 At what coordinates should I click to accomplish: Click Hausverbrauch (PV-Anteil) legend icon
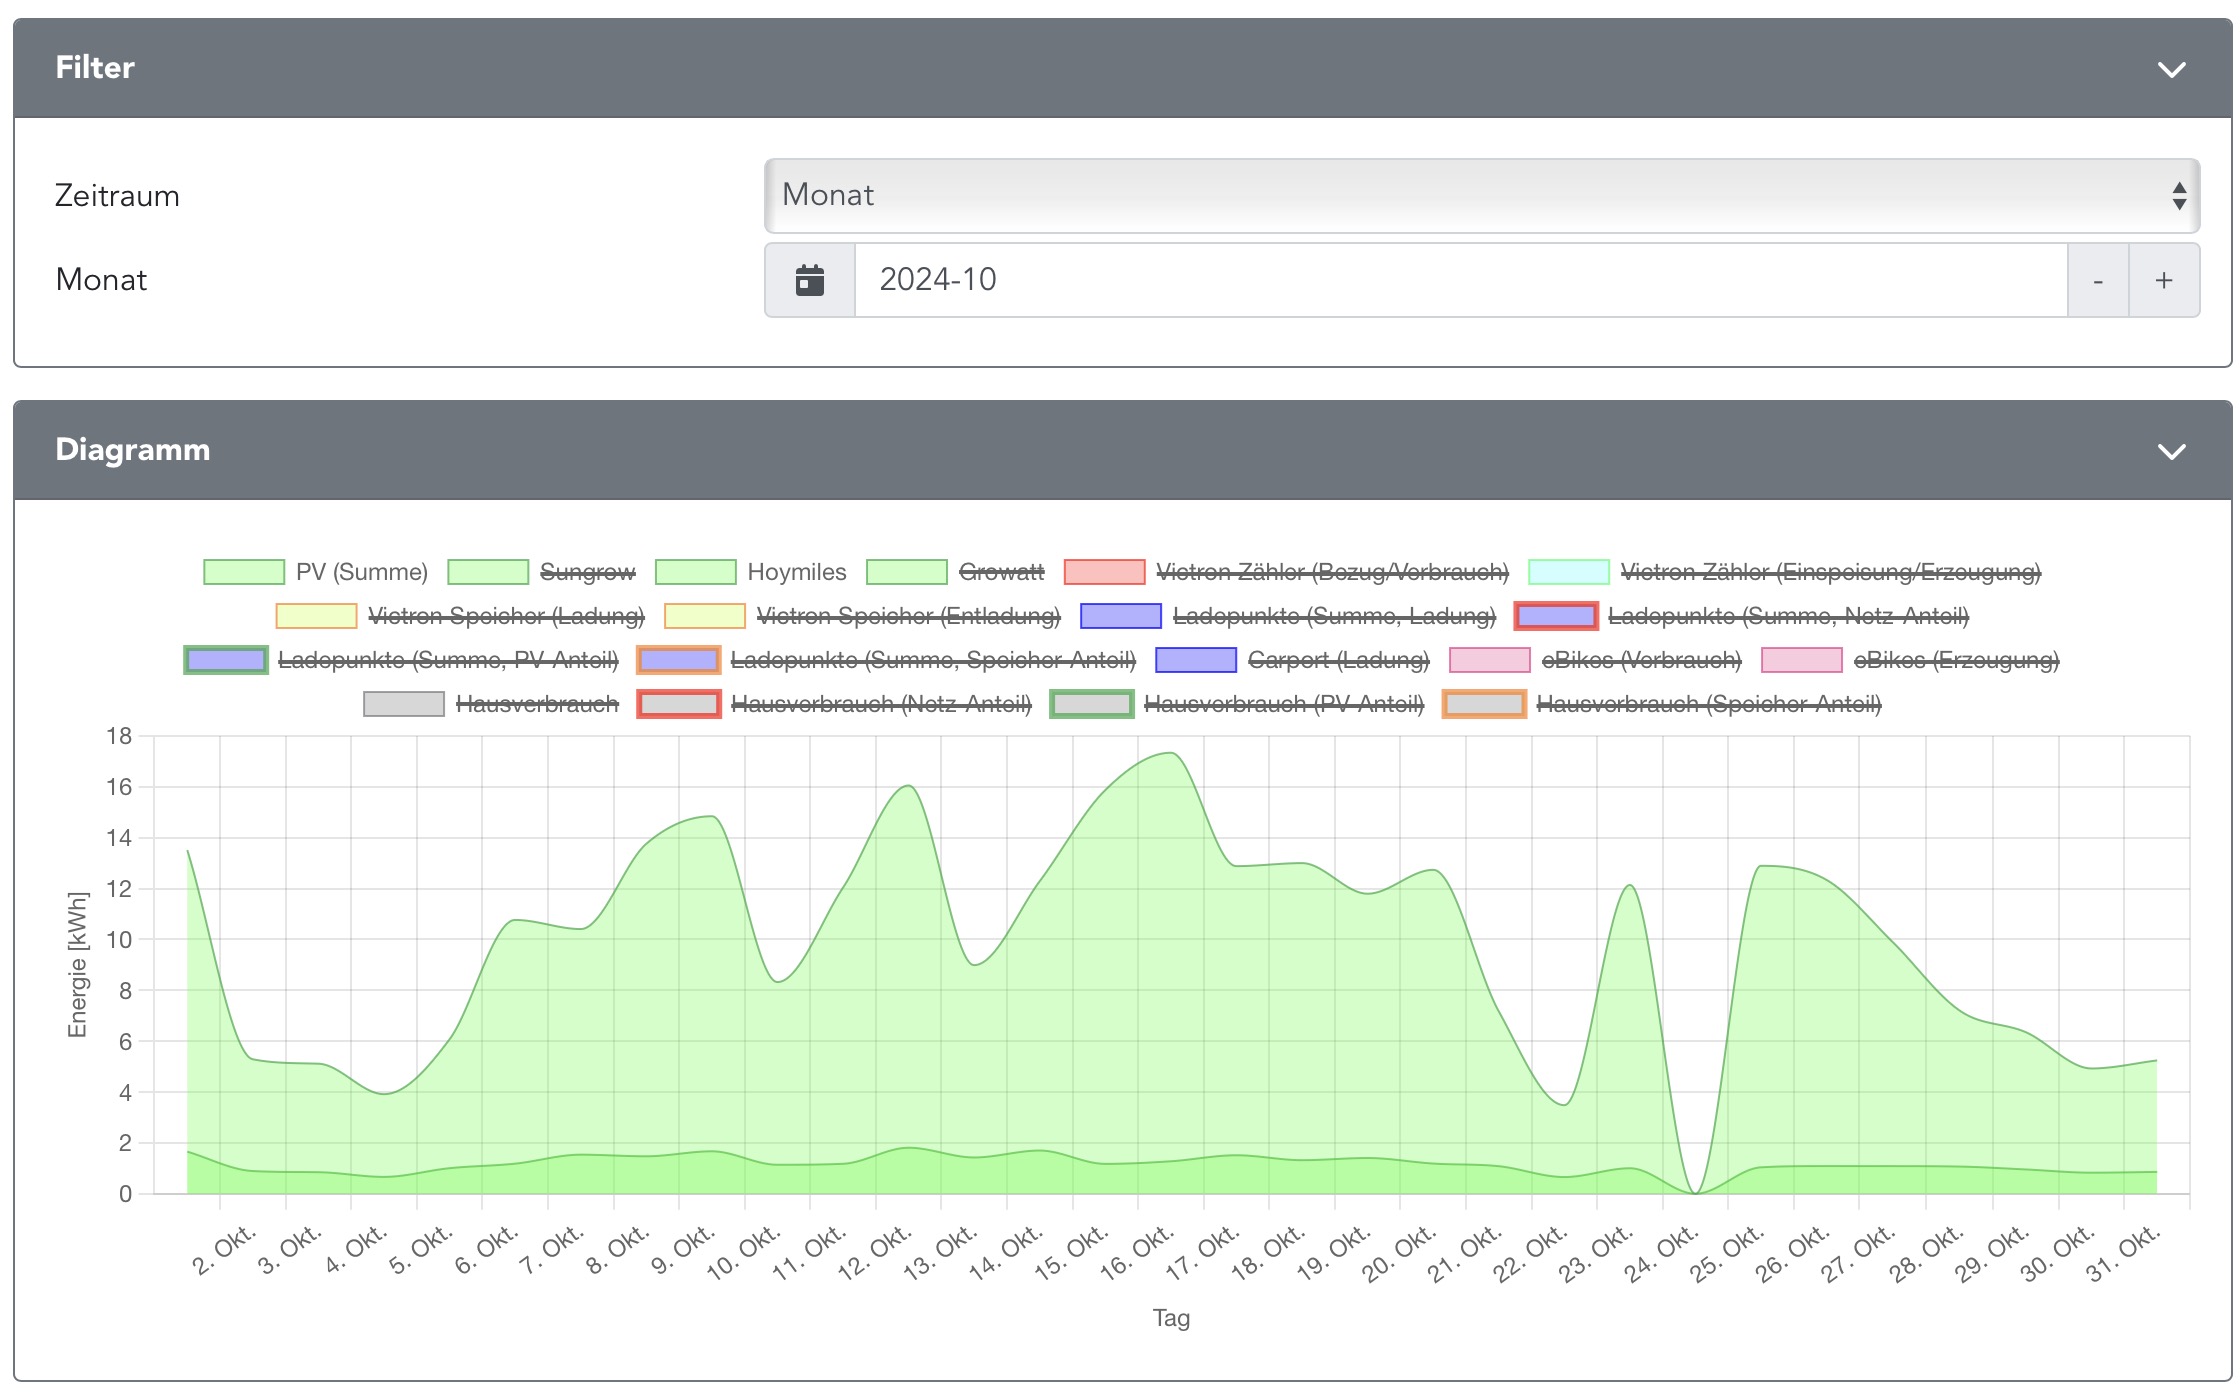[1091, 704]
